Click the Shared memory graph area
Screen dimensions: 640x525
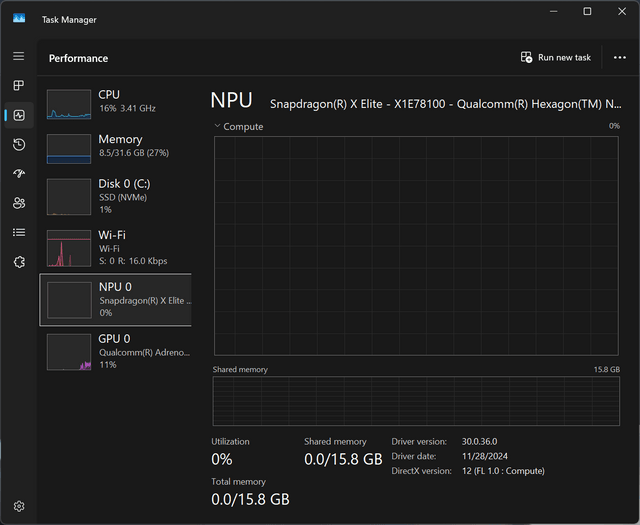416,401
